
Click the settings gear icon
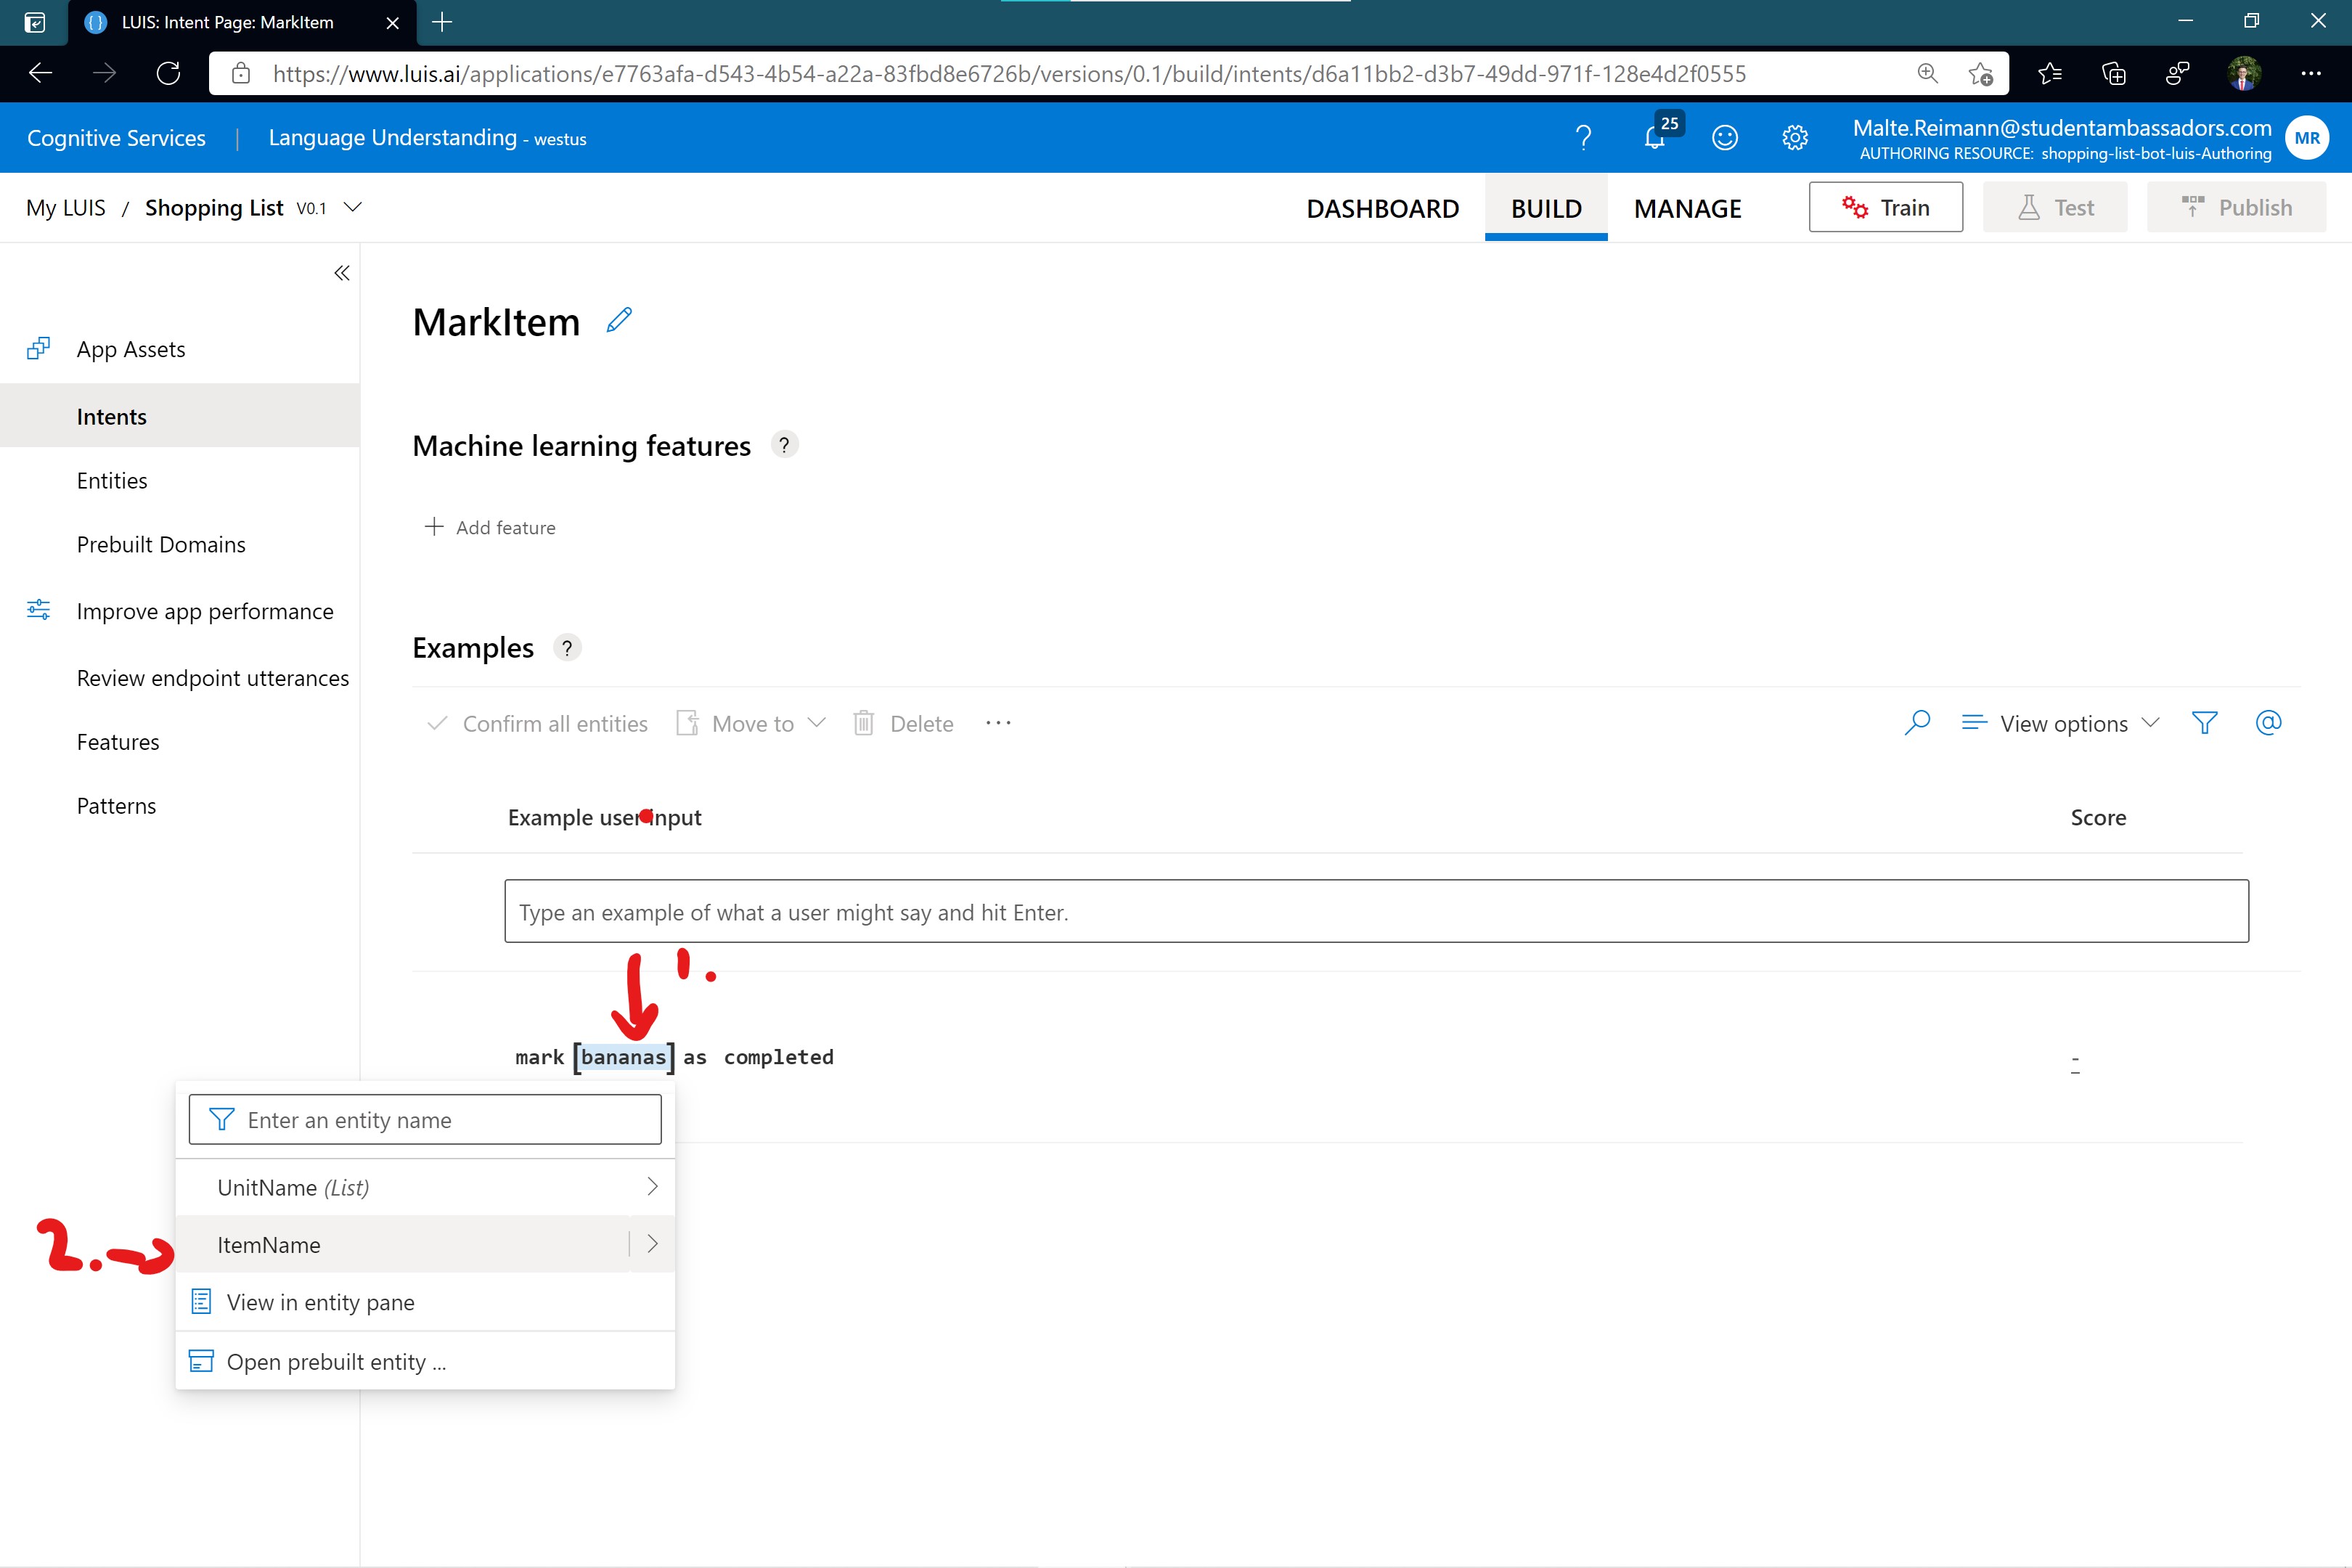[1794, 138]
